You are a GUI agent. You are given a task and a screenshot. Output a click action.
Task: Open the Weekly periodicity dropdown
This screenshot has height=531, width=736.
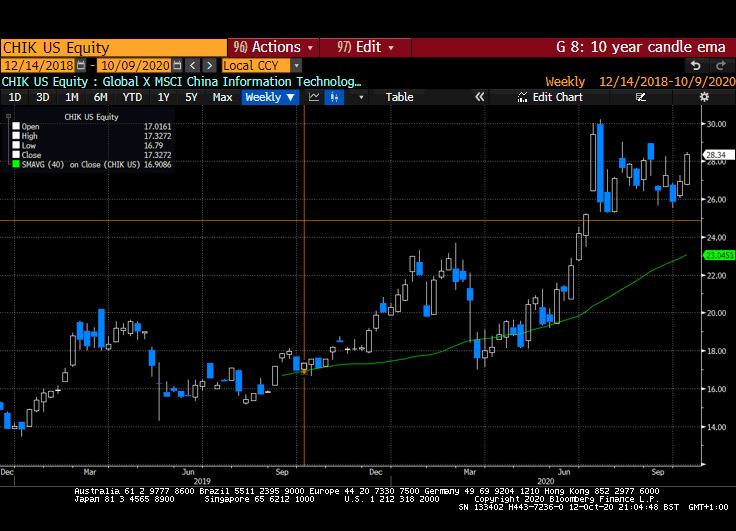pyautogui.click(x=270, y=97)
